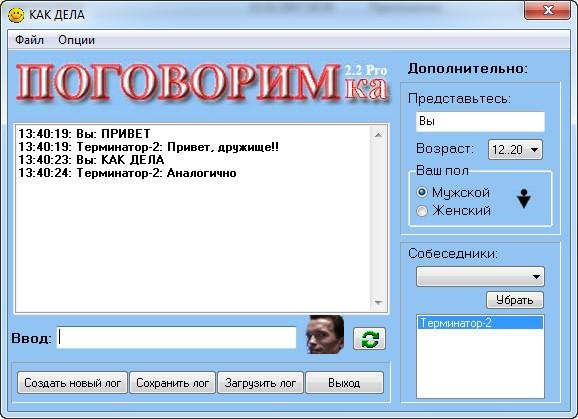This screenshot has width=578, height=419.
Task: Open the Возраст age dropdown
Action: point(515,150)
